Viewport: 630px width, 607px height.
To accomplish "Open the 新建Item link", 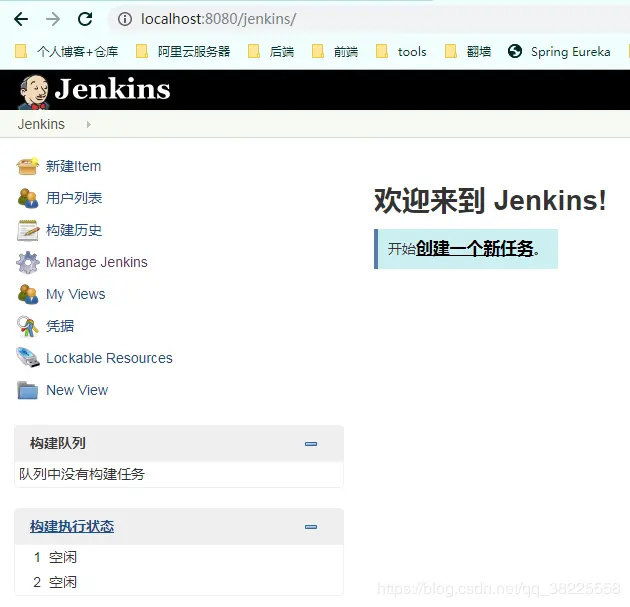I will coord(73,166).
